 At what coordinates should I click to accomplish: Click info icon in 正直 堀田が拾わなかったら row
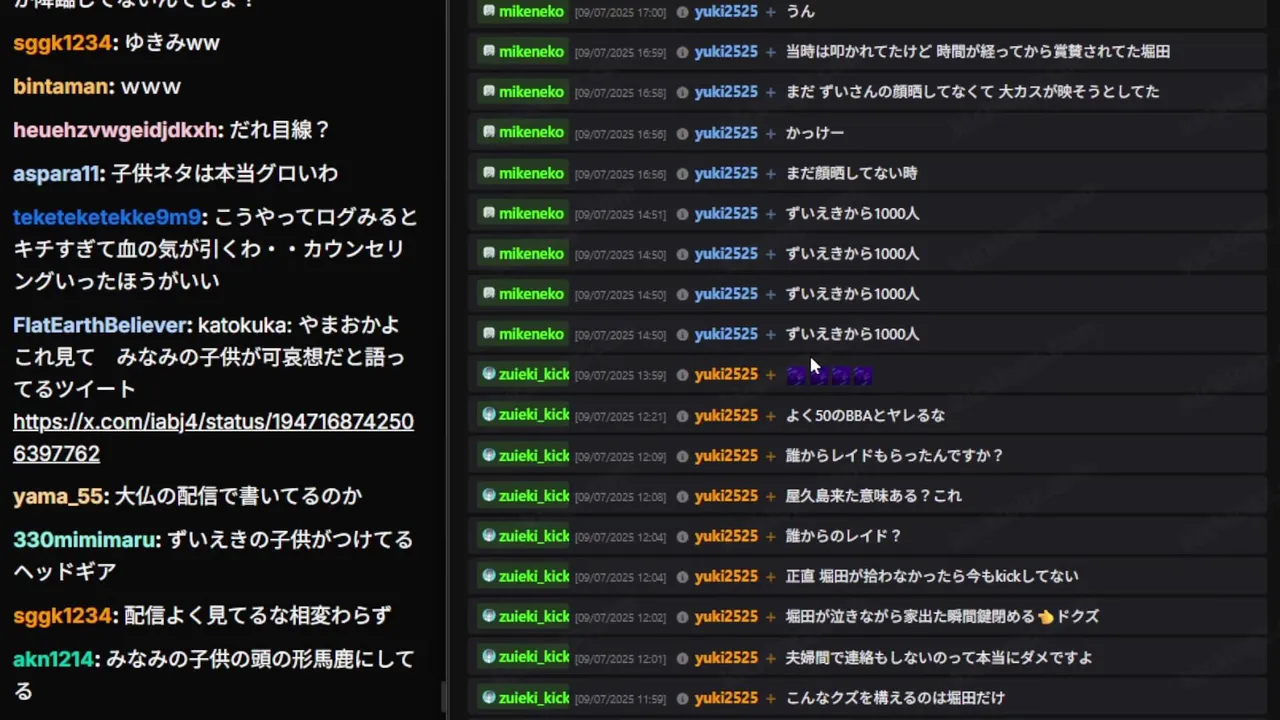tap(682, 576)
